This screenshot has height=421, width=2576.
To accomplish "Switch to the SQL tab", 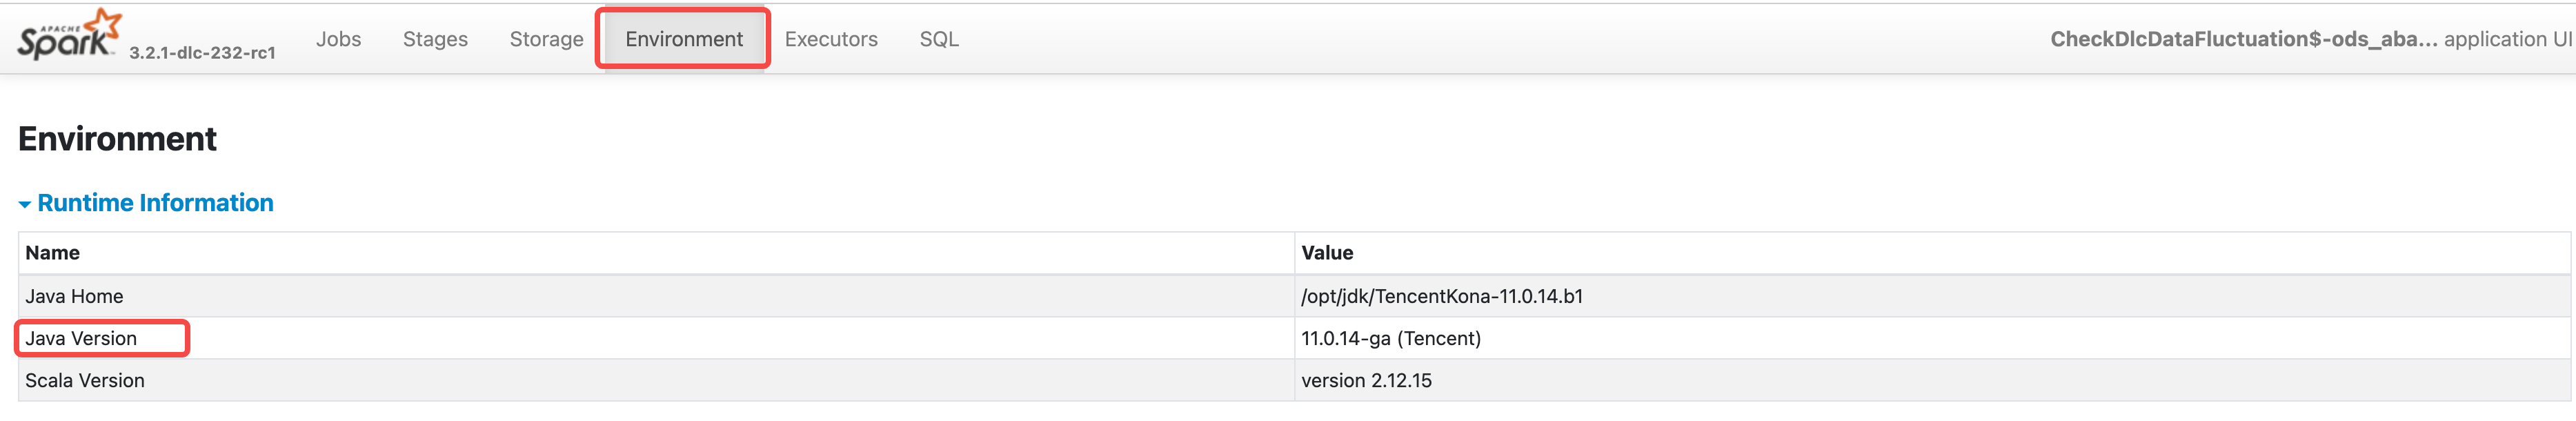I will coord(938,39).
